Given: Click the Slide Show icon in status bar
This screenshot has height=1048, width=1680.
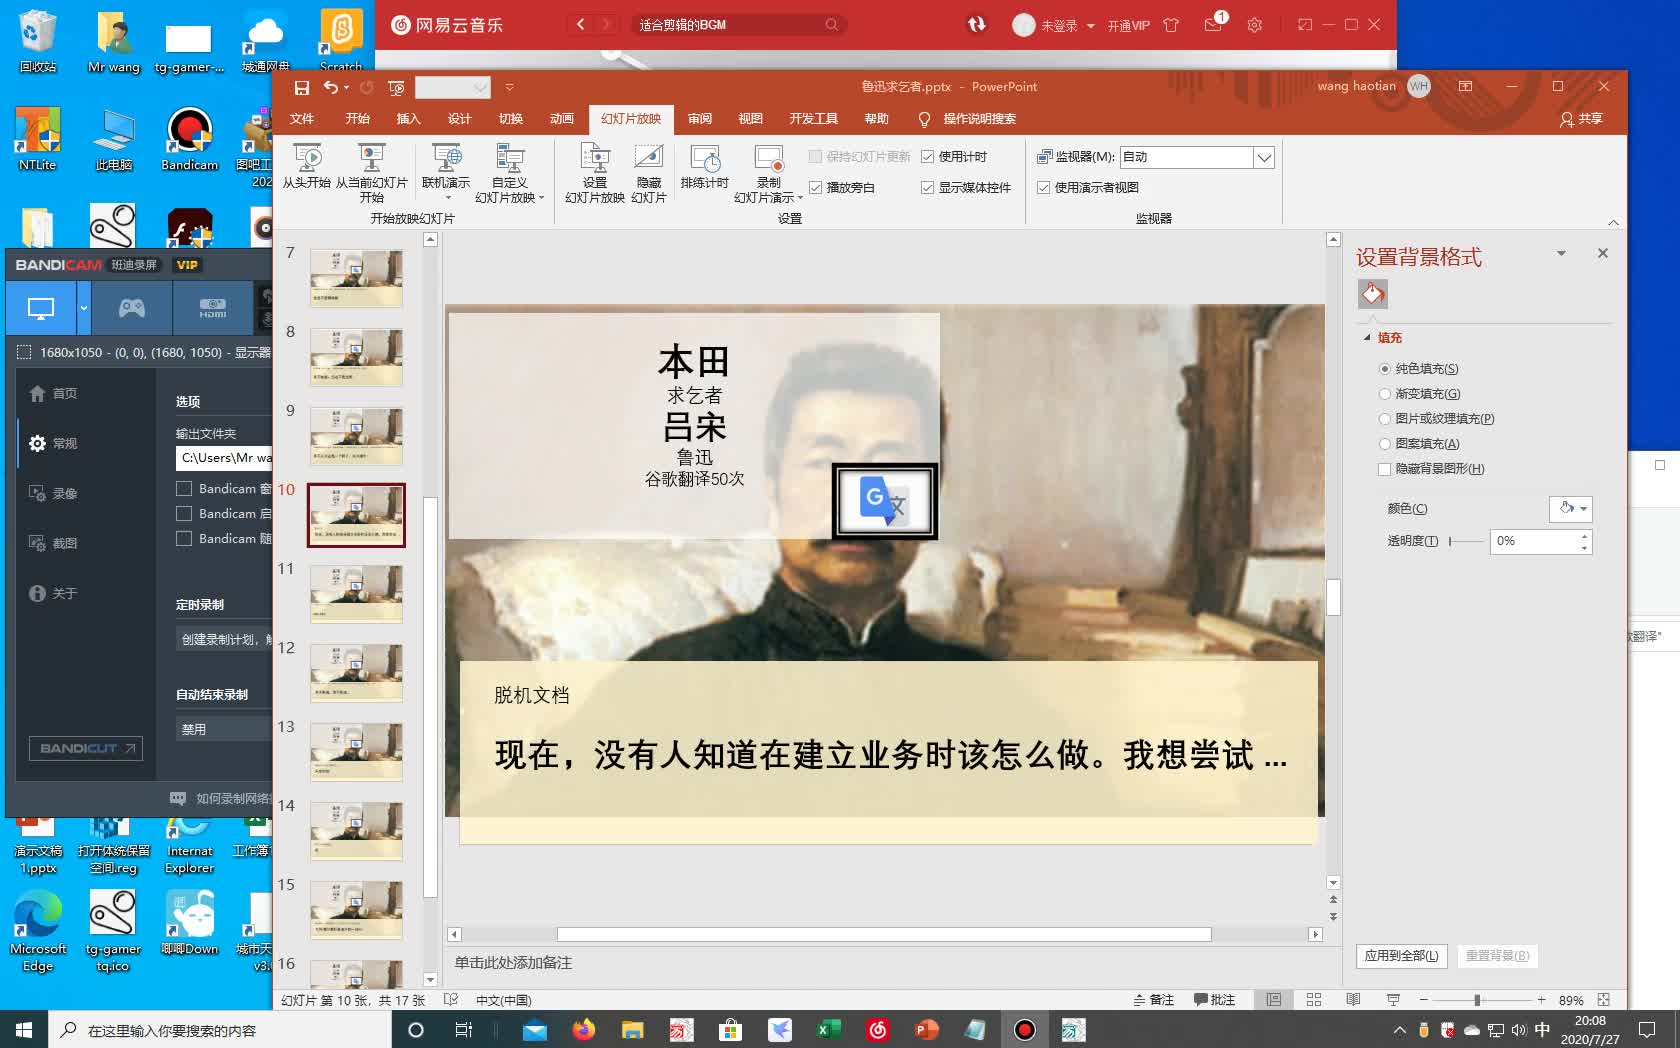Looking at the screenshot, I should coord(1393,1000).
